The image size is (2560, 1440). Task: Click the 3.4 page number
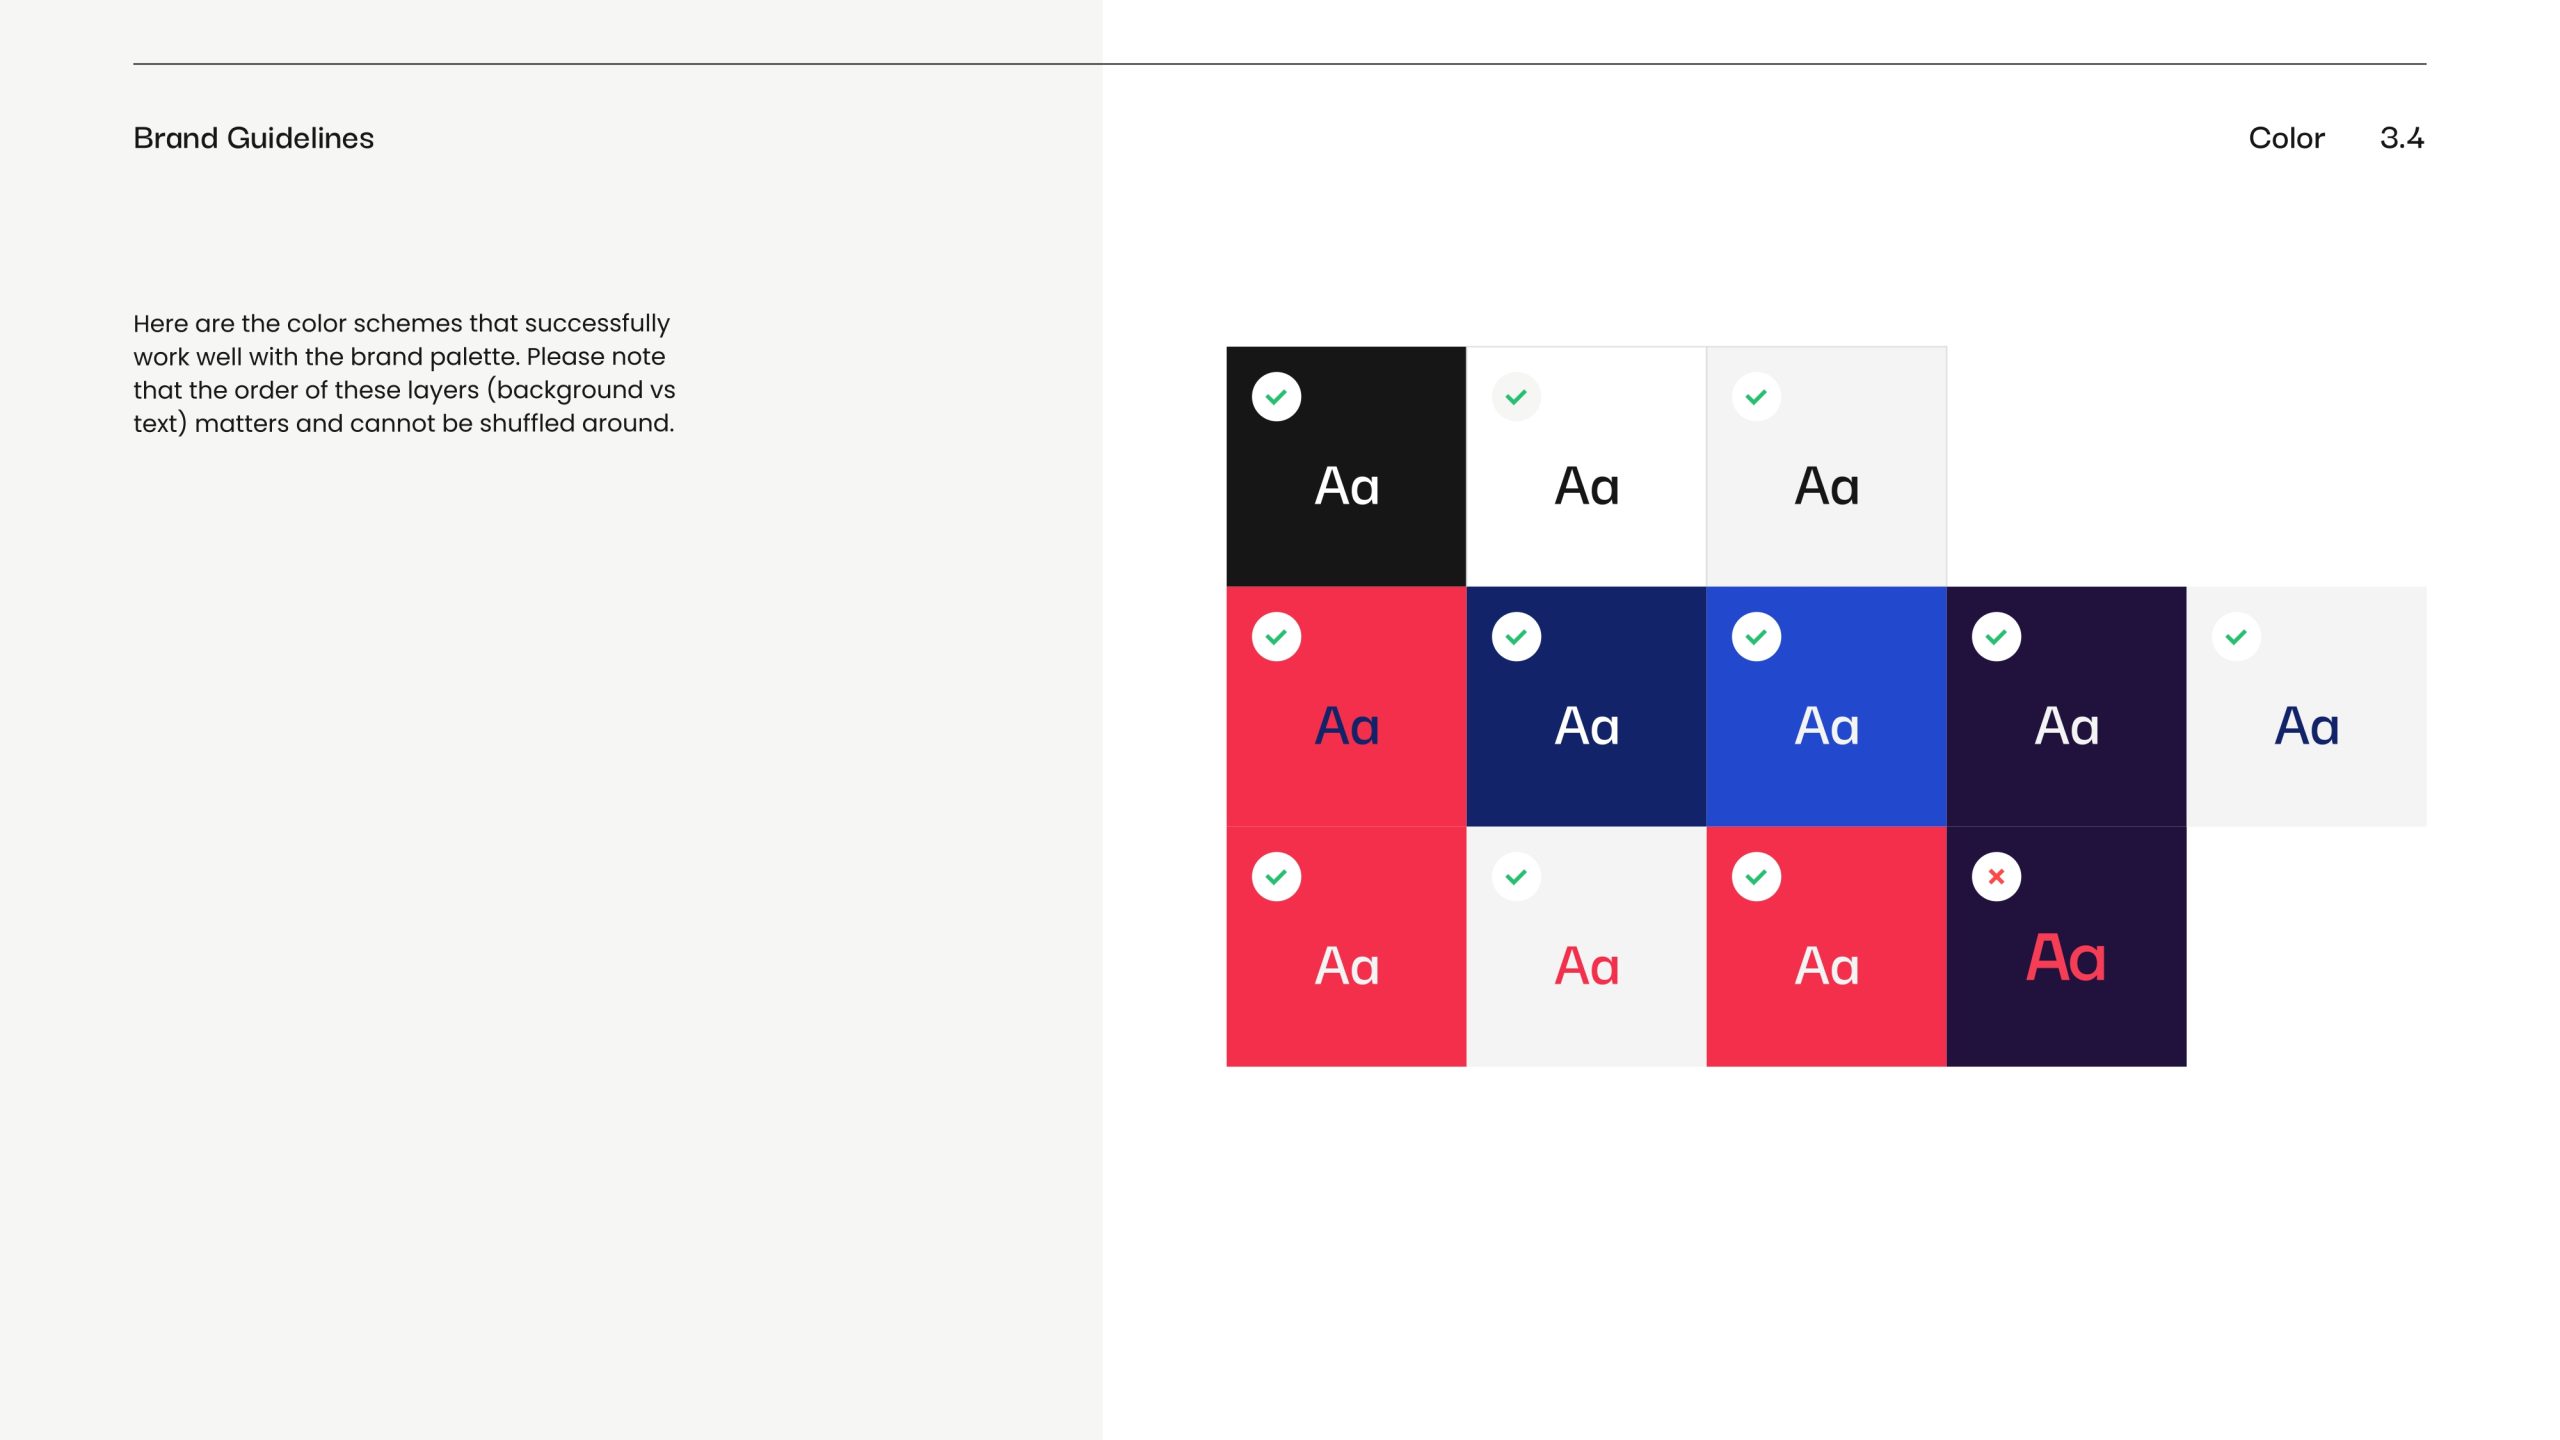tap(2401, 138)
